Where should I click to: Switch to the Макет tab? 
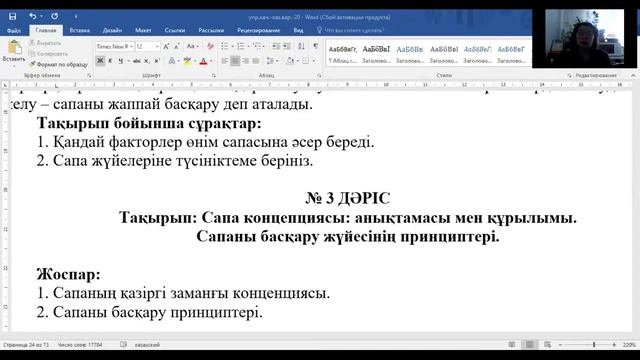(143, 30)
